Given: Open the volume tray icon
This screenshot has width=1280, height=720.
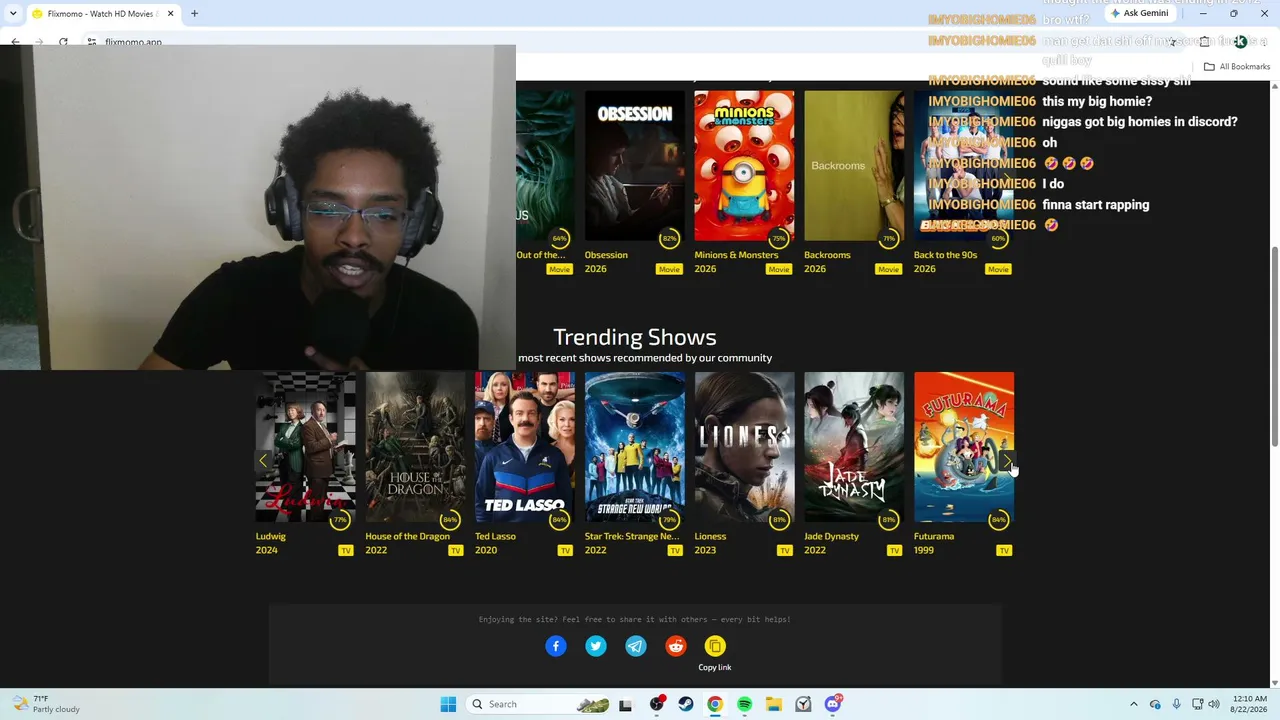Looking at the screenshot, I should [x=1214, y=704].
